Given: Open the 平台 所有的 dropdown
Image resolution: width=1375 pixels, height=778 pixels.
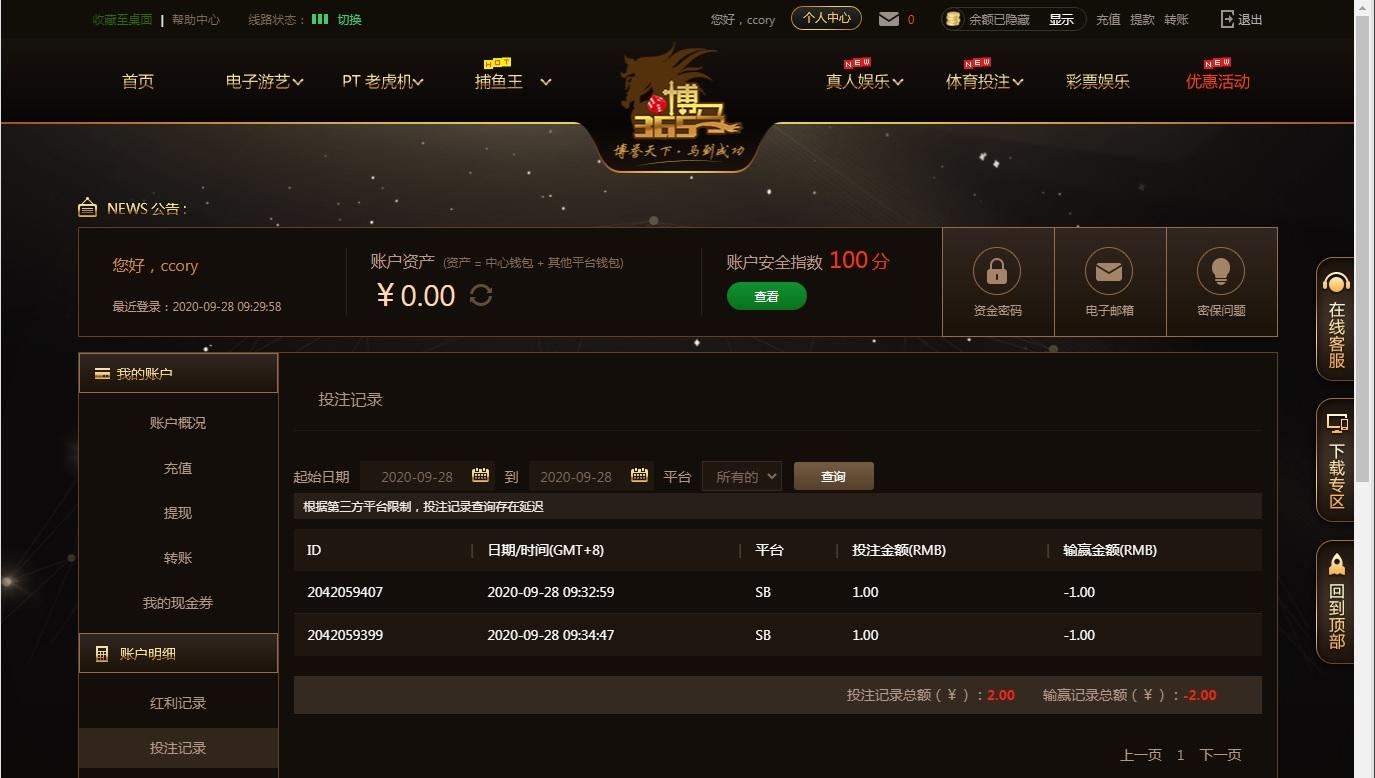Looking at the screenshot, I should click(742, 477).
